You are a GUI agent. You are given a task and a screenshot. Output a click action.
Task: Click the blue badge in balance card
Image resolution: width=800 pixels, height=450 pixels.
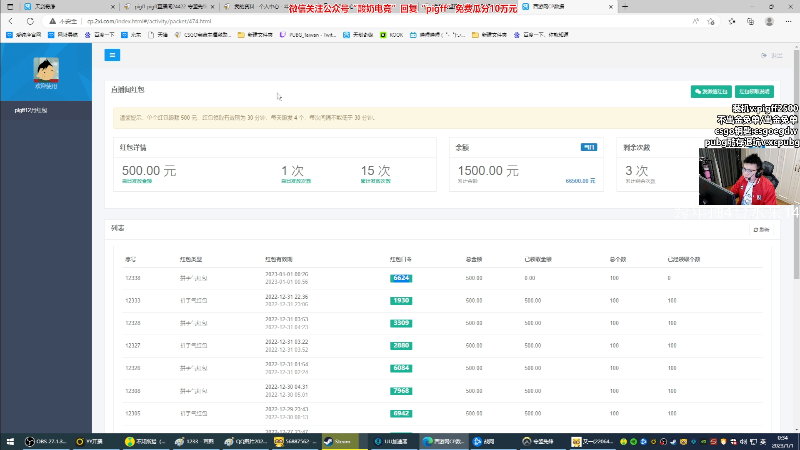589,147
